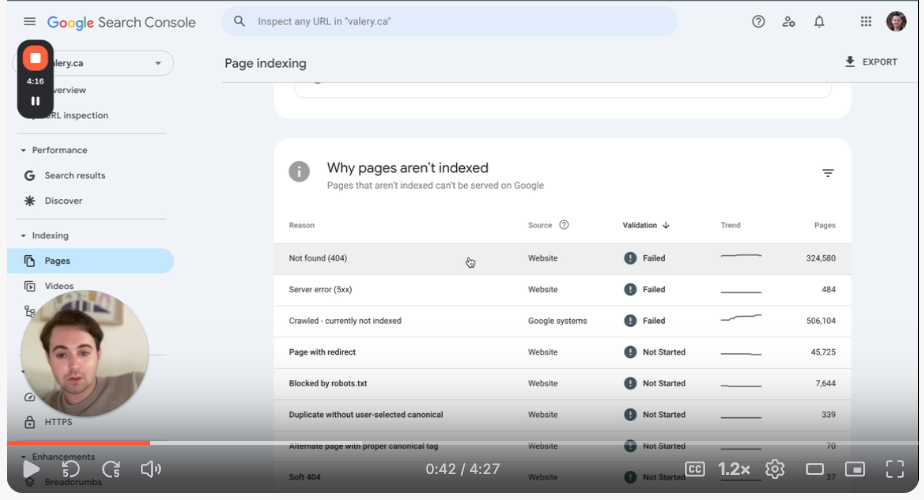Open the table filter icon
Image resolution: width=924 pixels, height=500 pixels.
click(828, 173)
